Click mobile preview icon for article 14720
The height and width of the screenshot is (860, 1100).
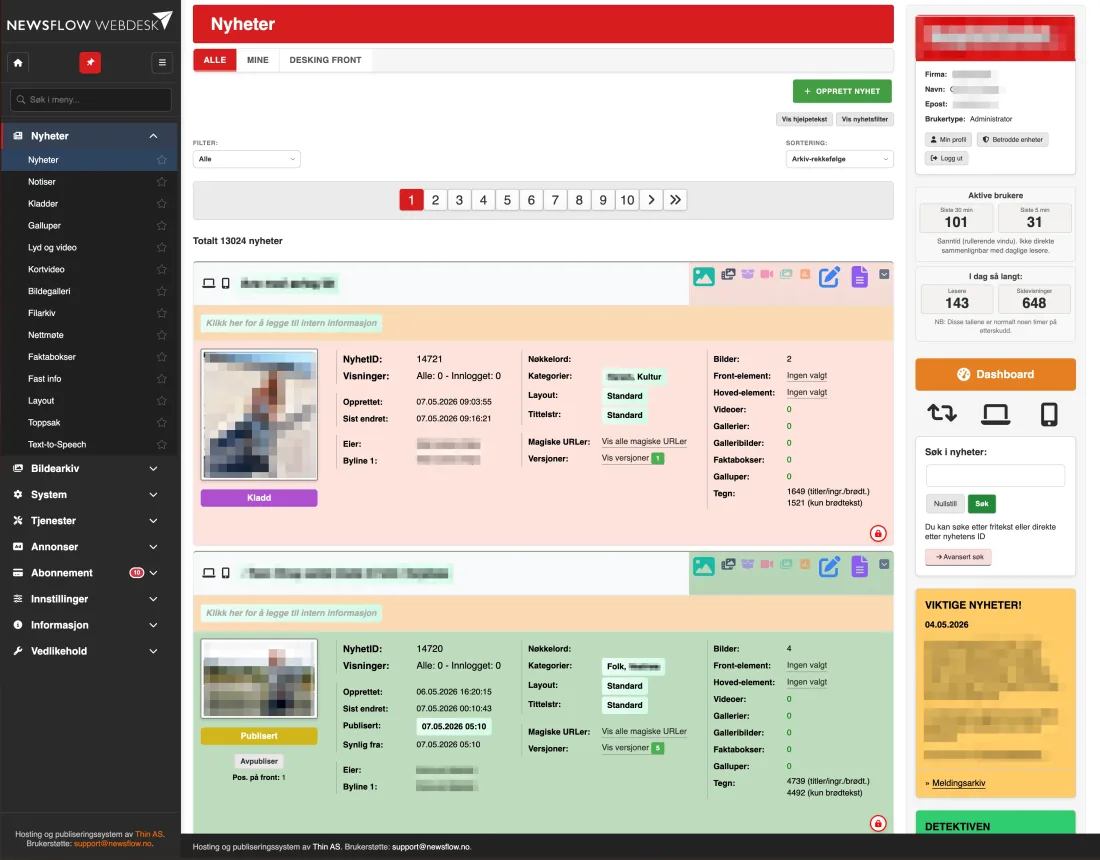(226, 573)
